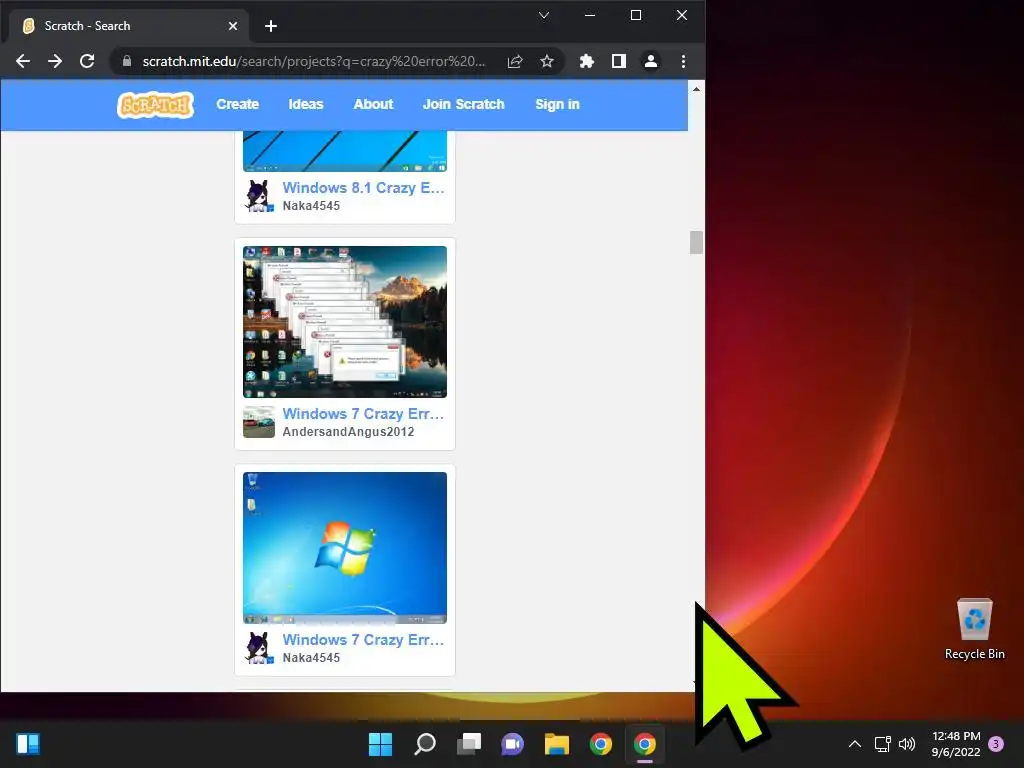
Task: Click Naka4545 avatar beside Windows 8.1 project
Action: 259,196
